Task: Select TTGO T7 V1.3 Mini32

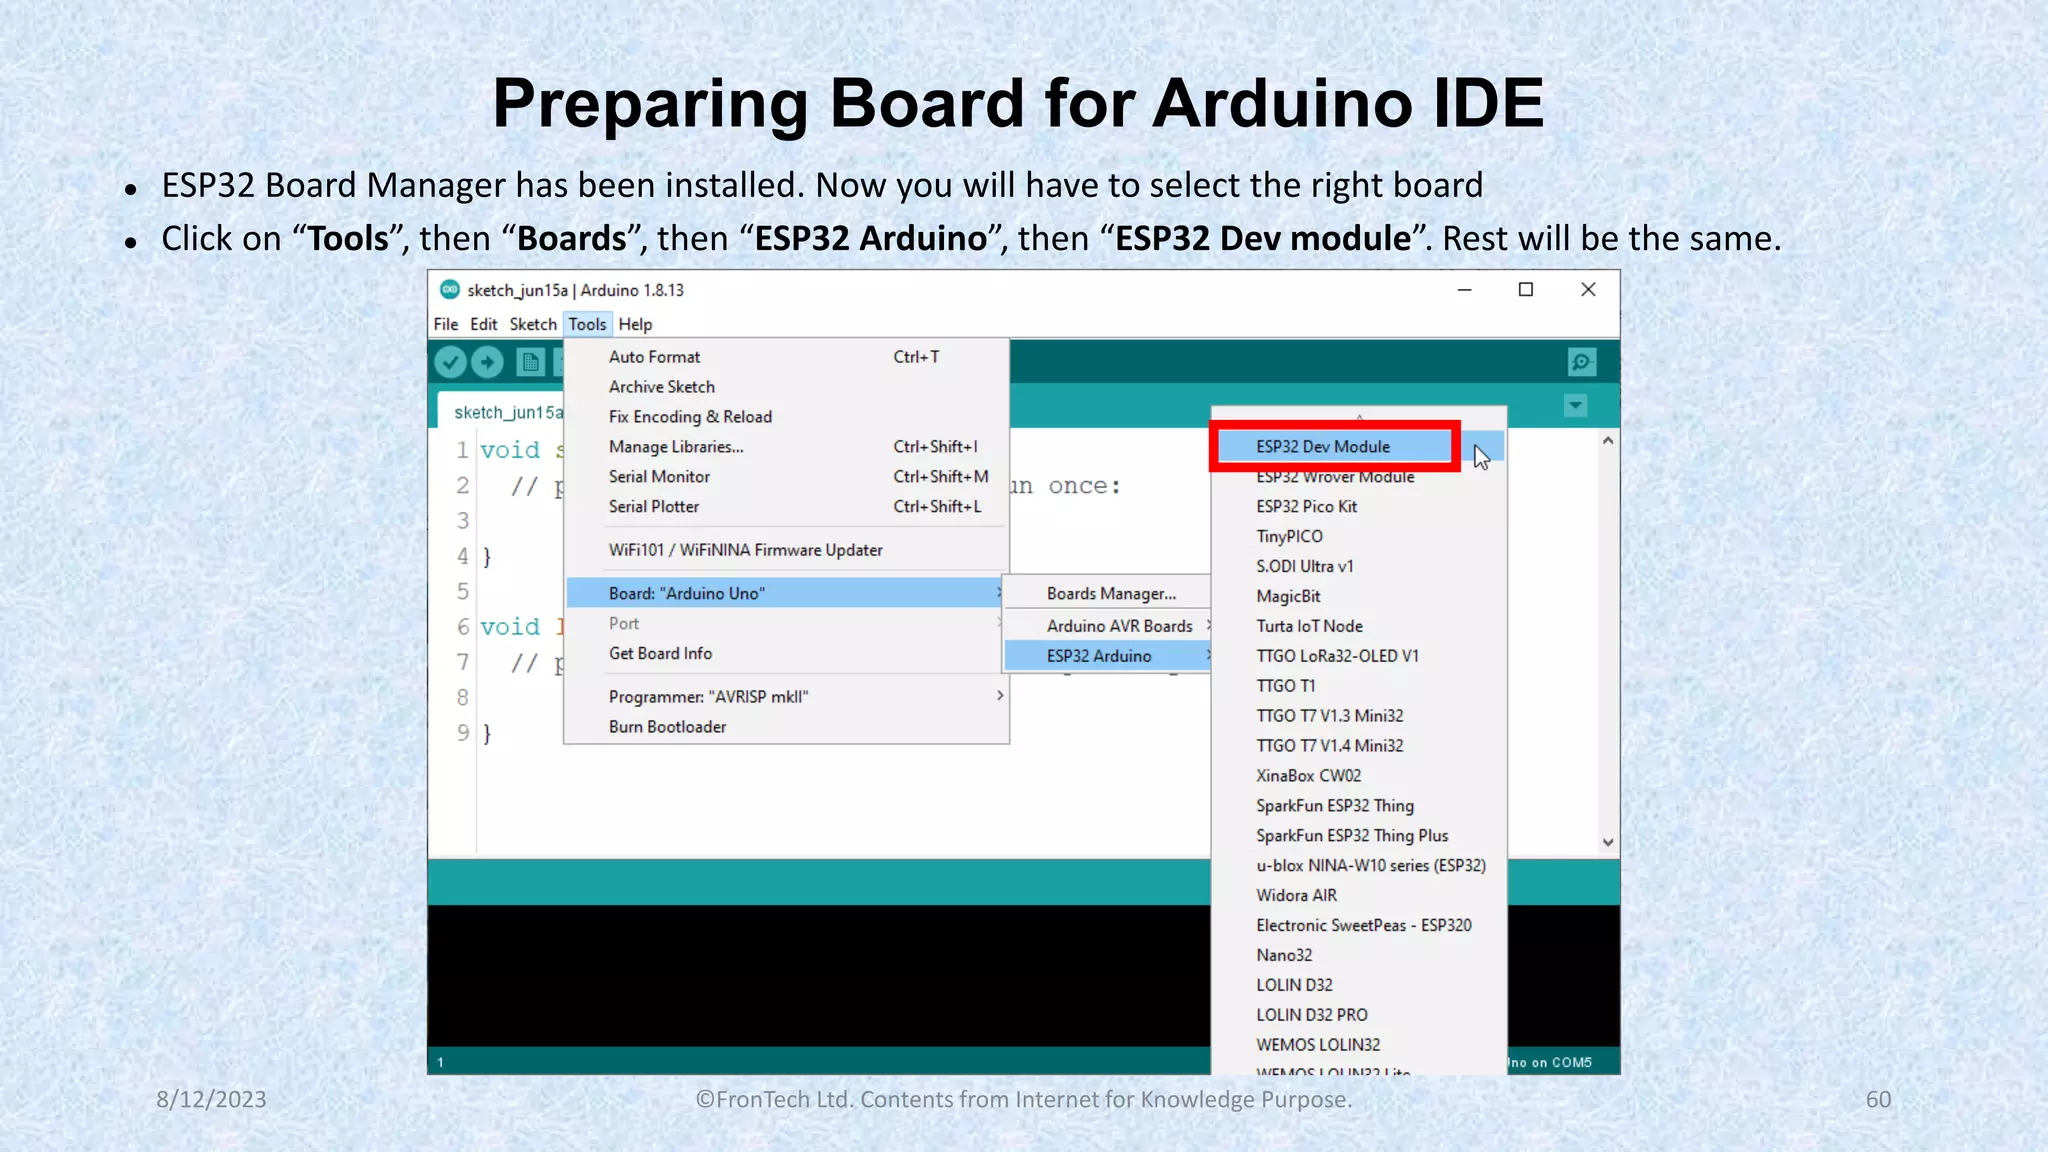Action: point(1359,716)
